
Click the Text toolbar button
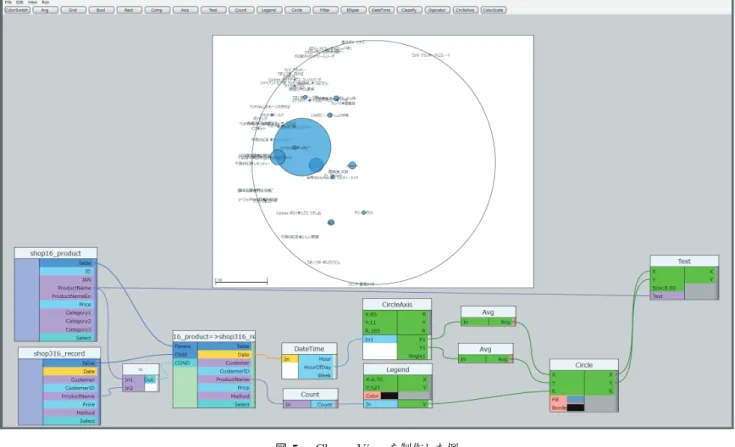tap(213, 10)
